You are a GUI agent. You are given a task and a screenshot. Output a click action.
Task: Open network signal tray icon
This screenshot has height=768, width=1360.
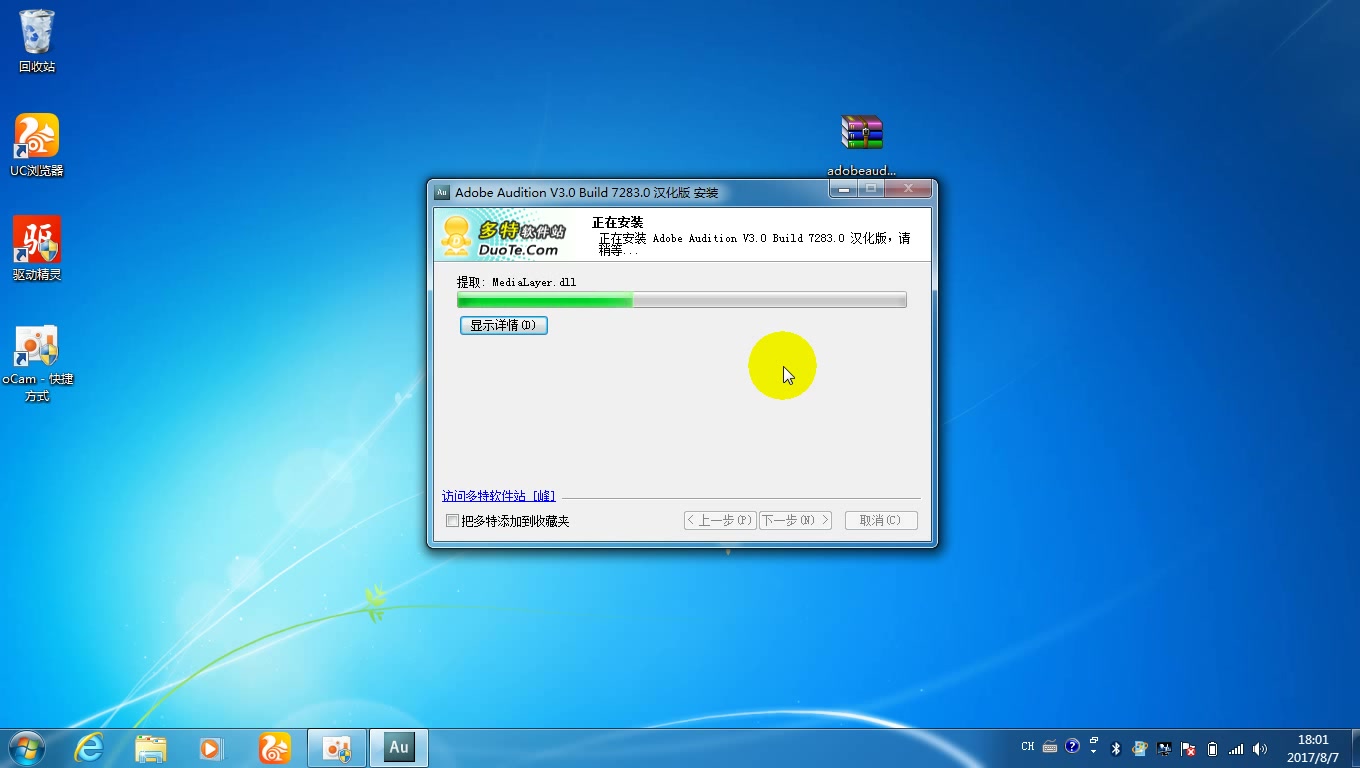click(1236, 748)
